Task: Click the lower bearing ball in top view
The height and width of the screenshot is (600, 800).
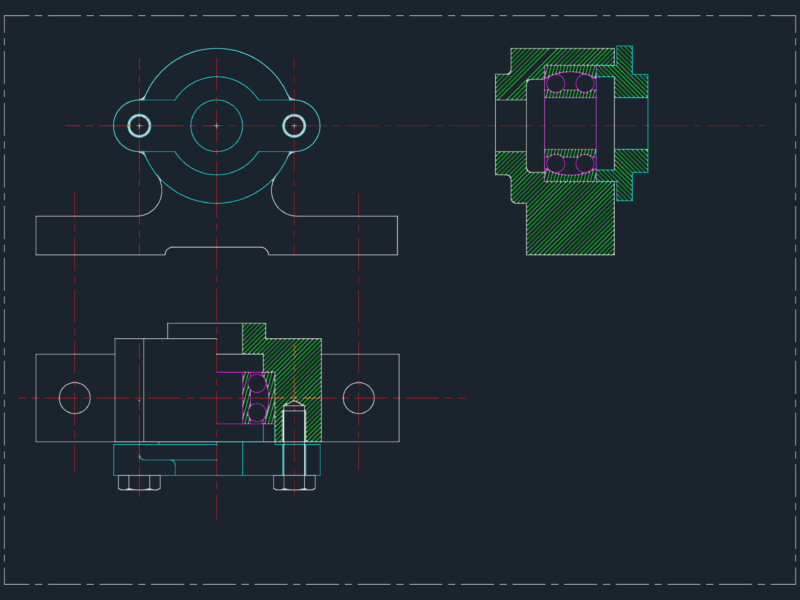Action: [257, 413]
